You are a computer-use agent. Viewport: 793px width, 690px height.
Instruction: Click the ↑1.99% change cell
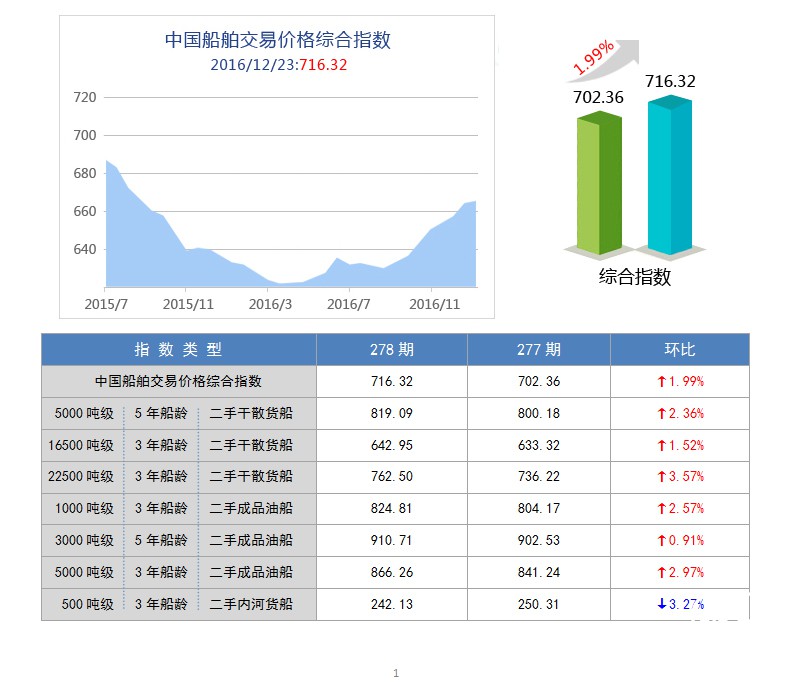(680, 381)
